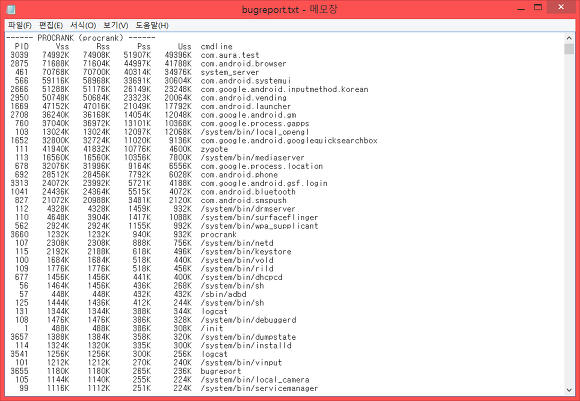The width and height of the screenshot is (580, 401).
Task: Click '/system/bin/vold' text
Action: pyautogui.click(x=237, y=260)
